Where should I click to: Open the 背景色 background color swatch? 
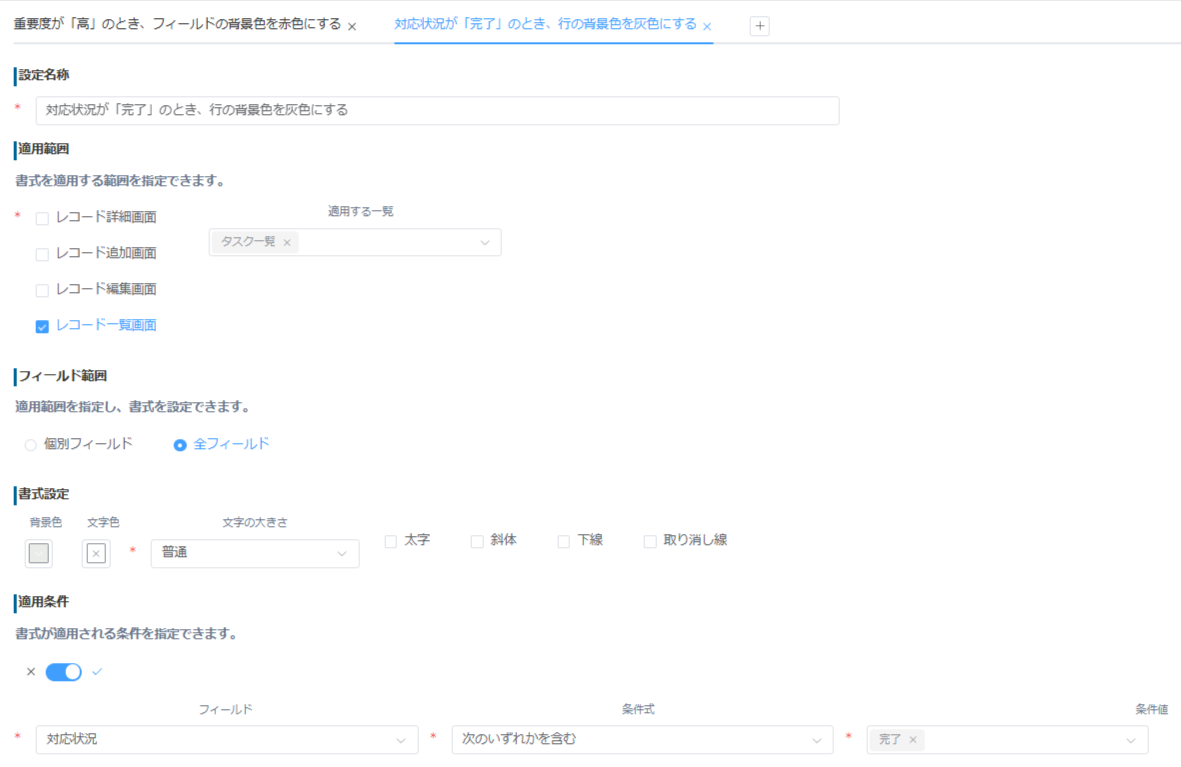[x=39, y=554]
